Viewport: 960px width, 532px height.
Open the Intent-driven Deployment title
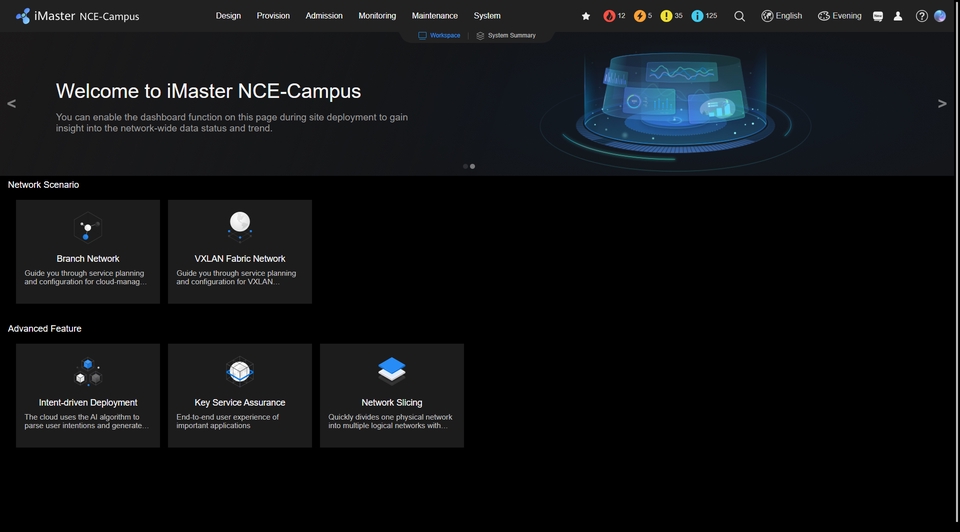point(88,403)
